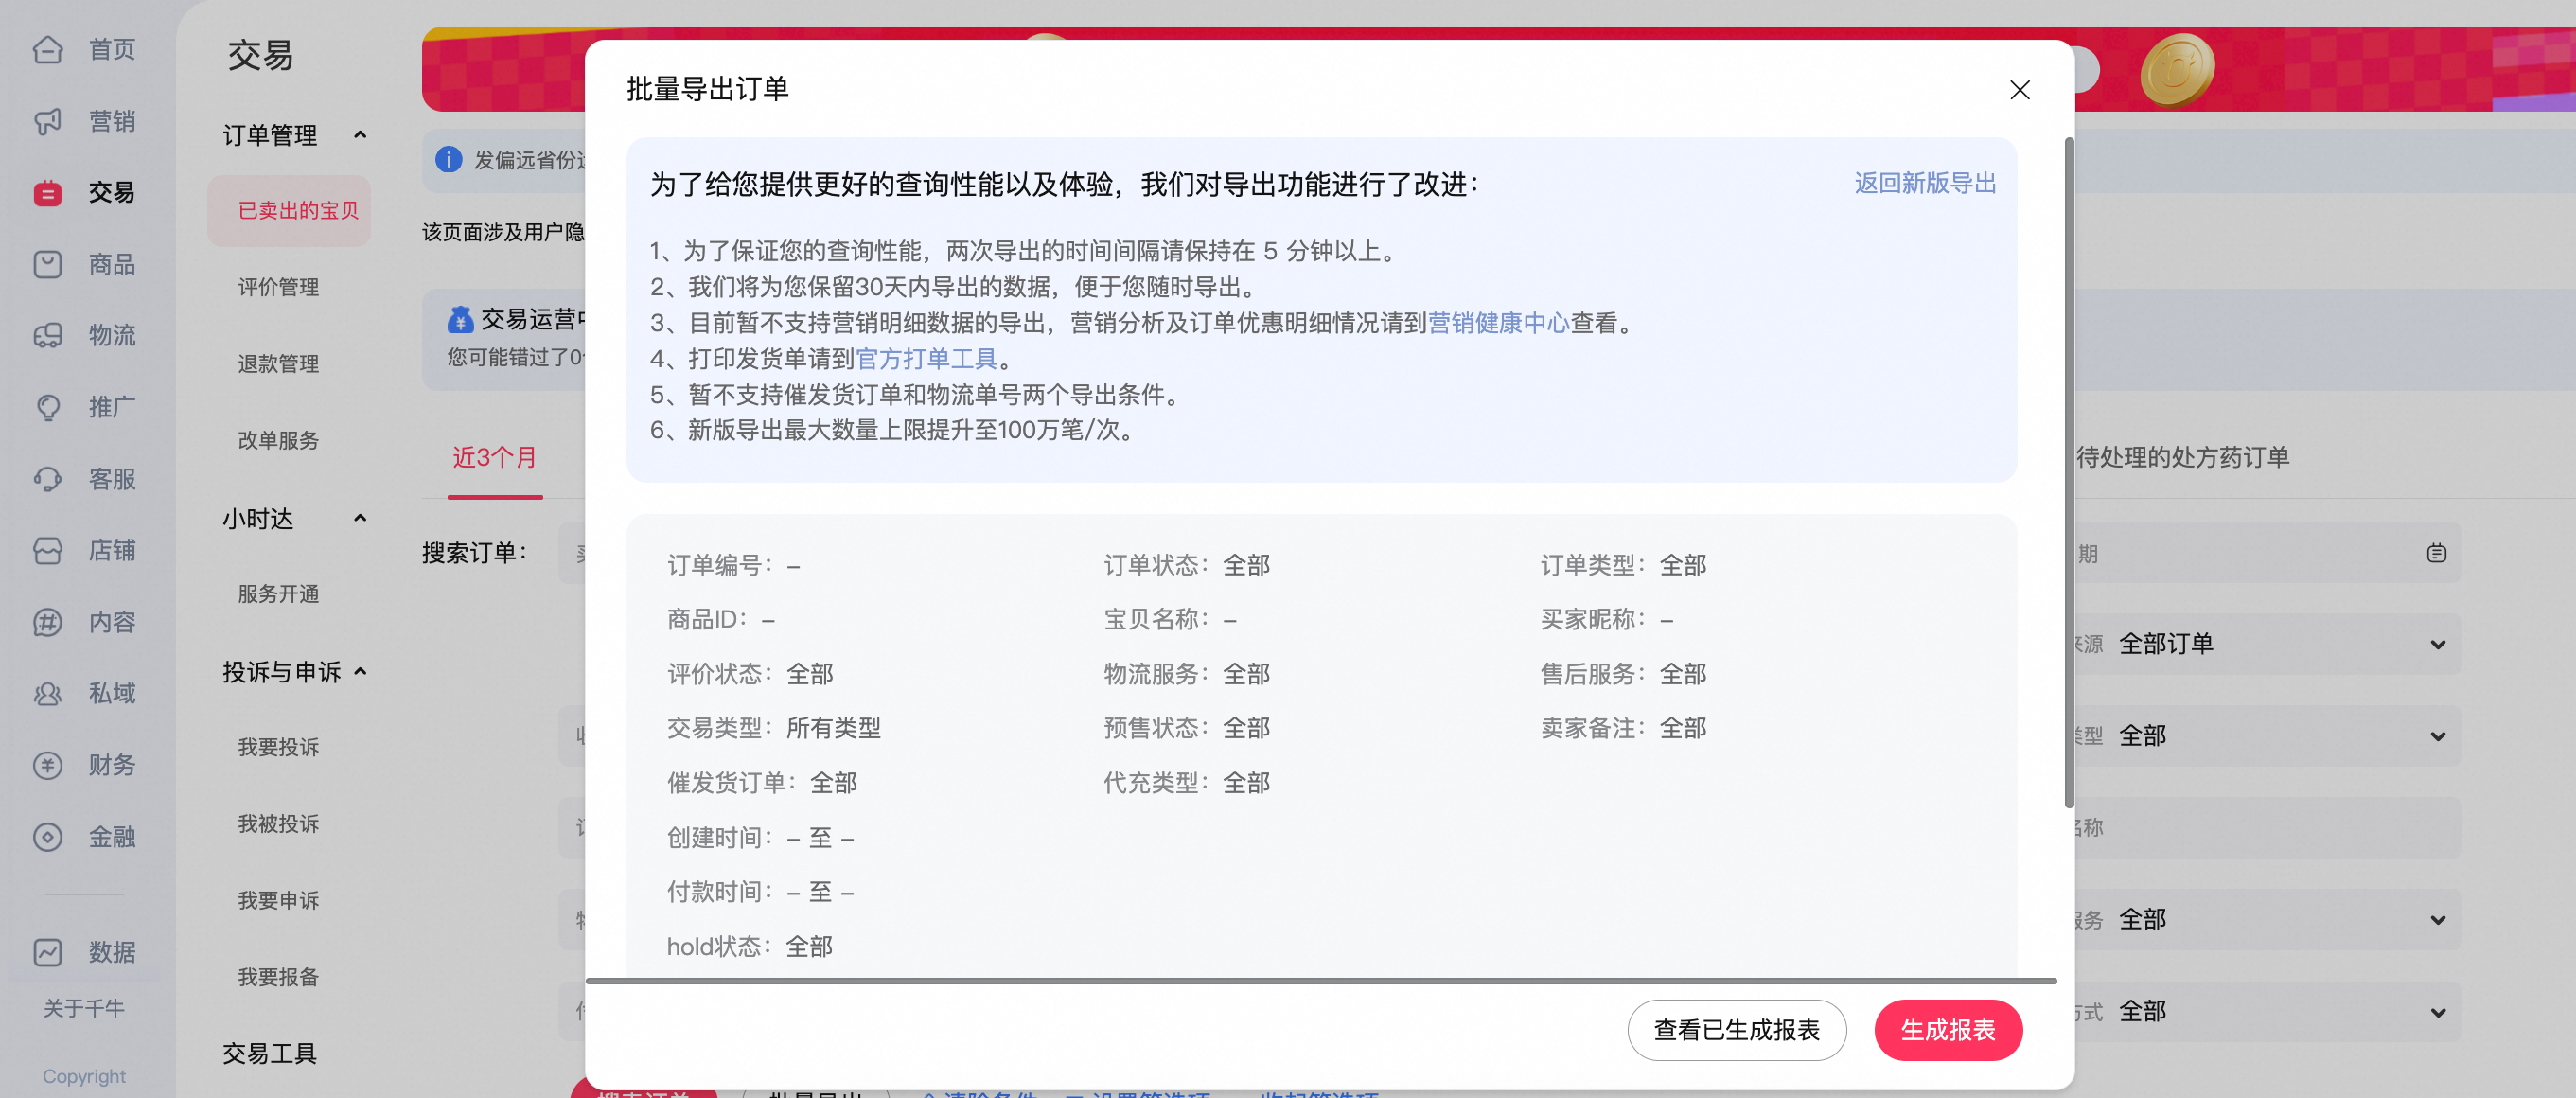Open 关于千牛 link in sidebar
2576x1098 pixels.
click(84, 1008)
